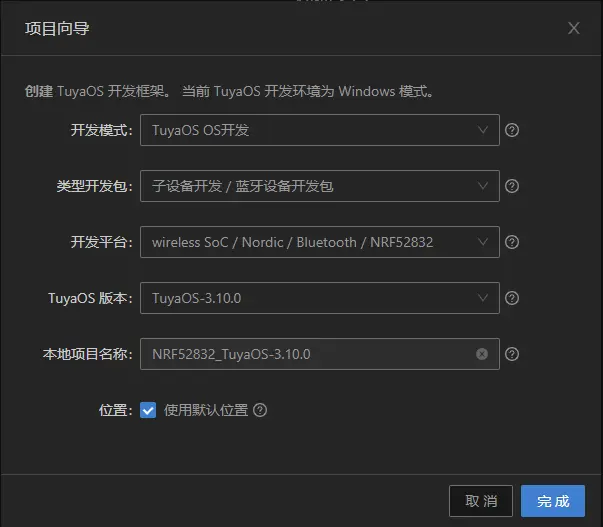Click the 完成 button
This screenshot has width=603, height=527.
tap(553, 501)
